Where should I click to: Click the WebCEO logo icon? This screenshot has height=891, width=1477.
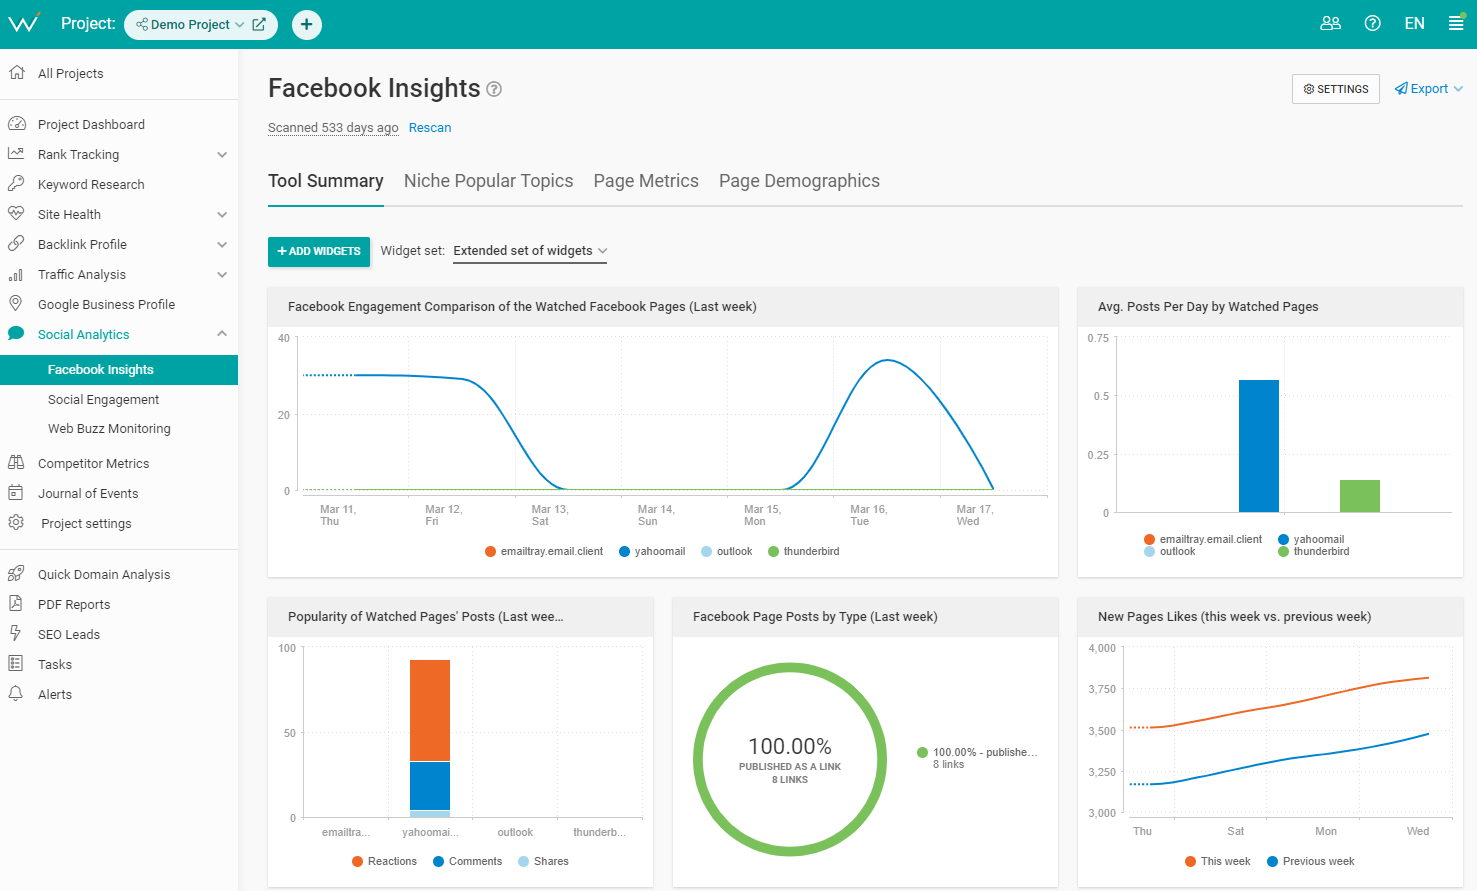tap(24, 23)
